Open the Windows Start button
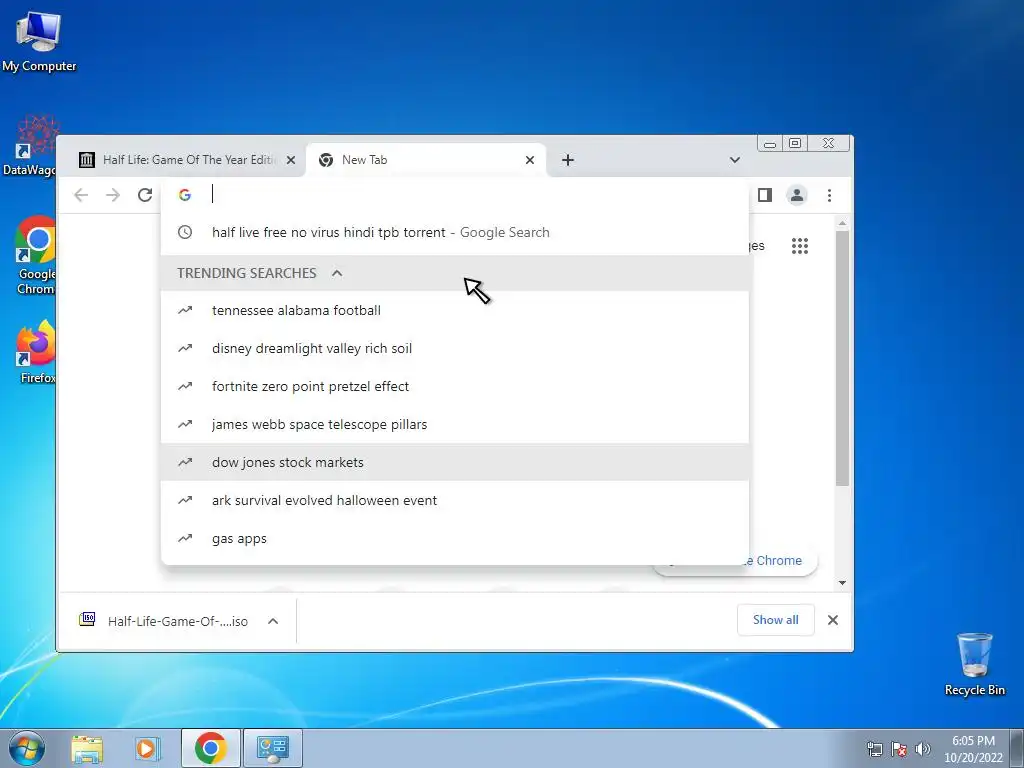This screenshot has height=768, width=1024. (x=27, y=748)
